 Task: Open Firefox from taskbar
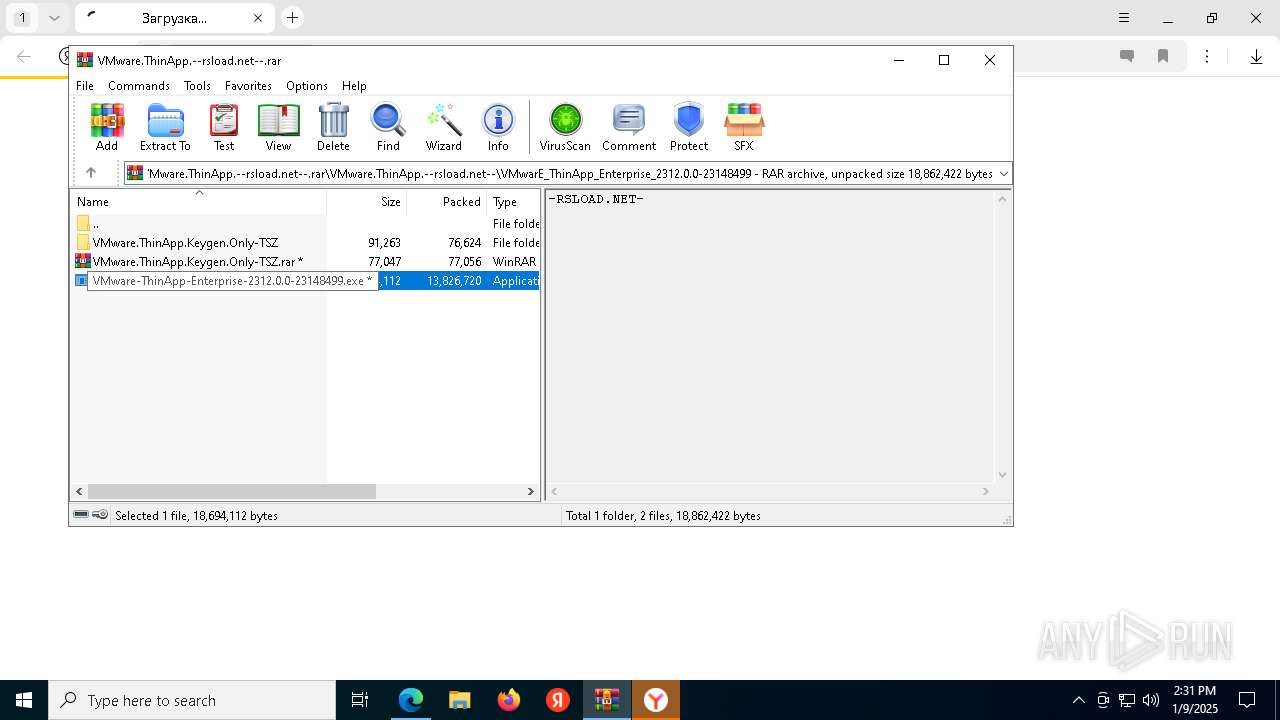509,700
